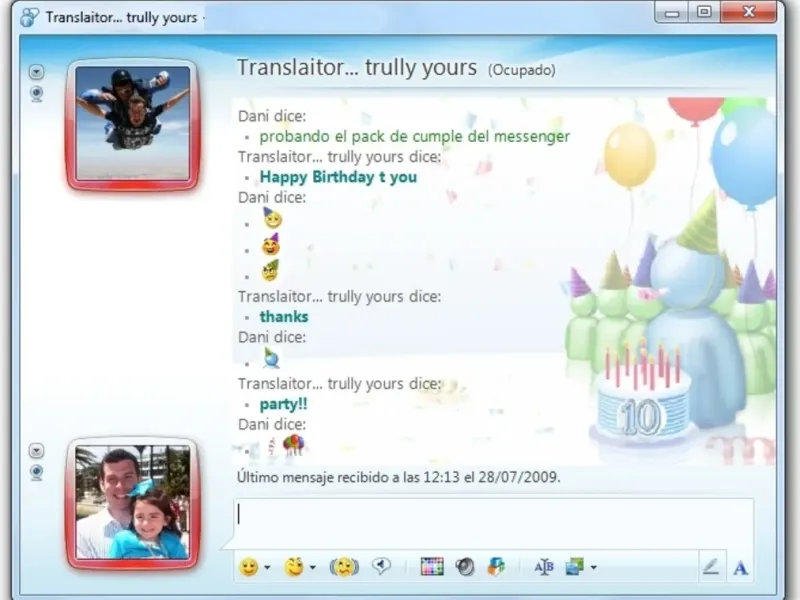Image resolution: width=800 pixels, height=600 pixels.
Task: Start a voice clip with the speech icon
Action: [381, 566]
